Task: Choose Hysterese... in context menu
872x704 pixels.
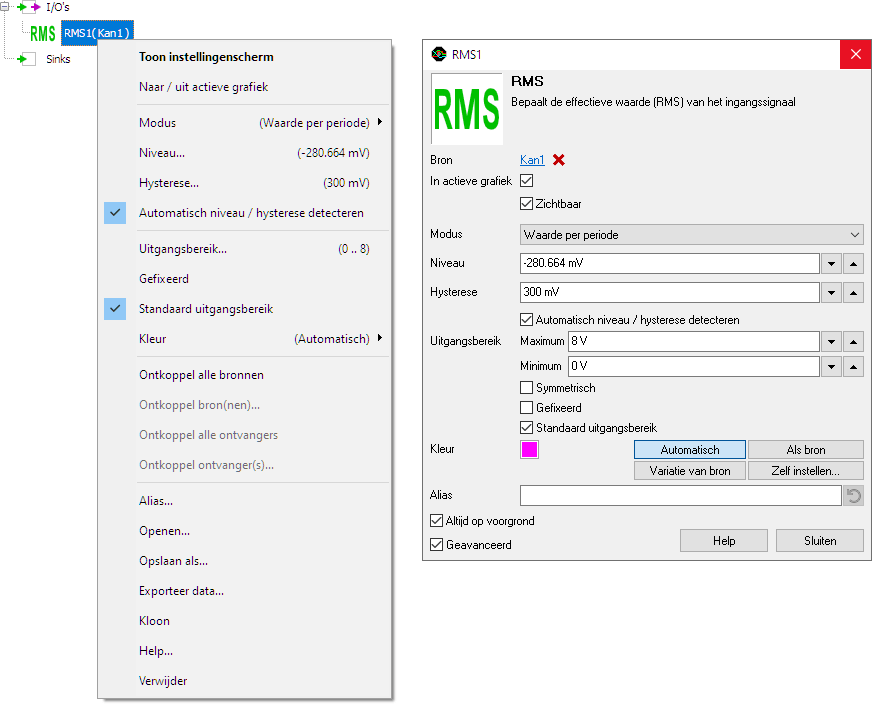Action: (245, 183)
